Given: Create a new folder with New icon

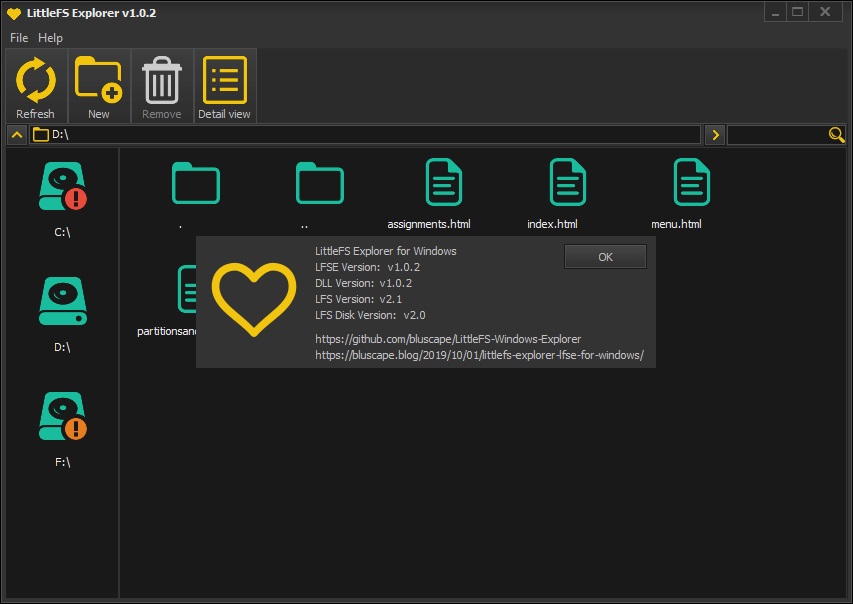Looking at the screenshot, I should point(98,79).
